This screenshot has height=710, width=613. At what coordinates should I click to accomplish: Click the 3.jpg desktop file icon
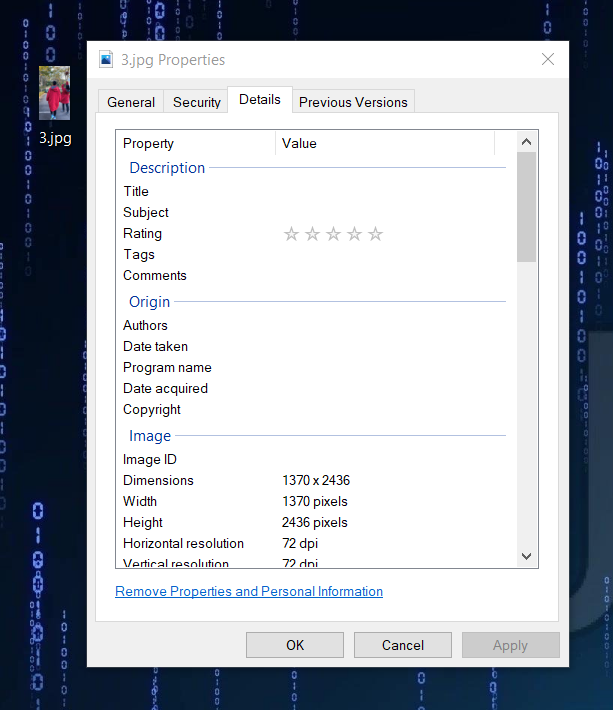point(54,94)
